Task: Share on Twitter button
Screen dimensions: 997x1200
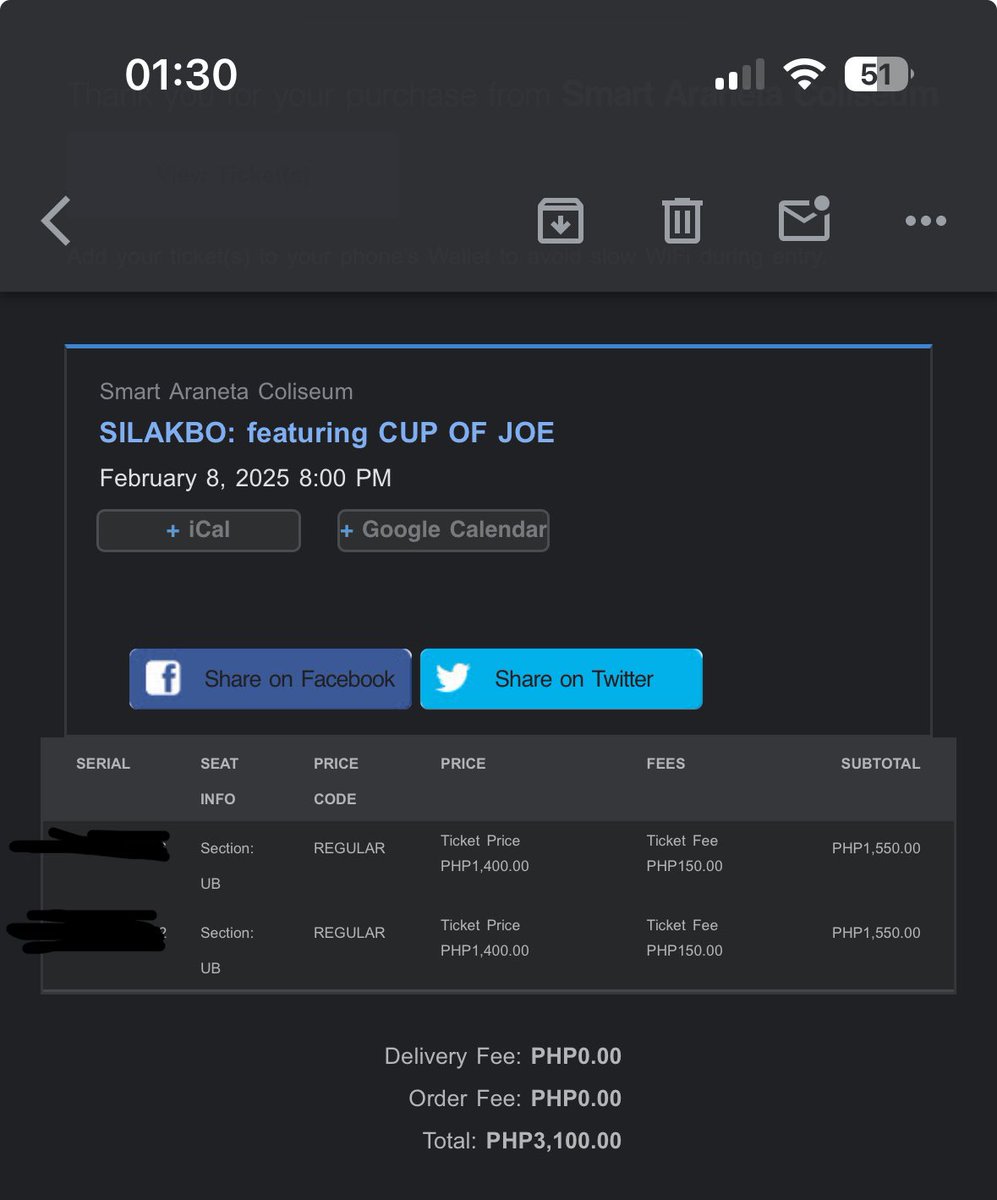Action: tap(561, 679)
